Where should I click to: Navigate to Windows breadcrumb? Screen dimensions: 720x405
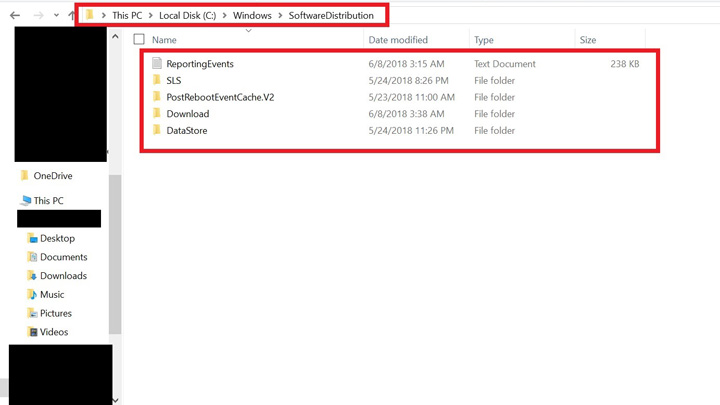(252, 16)
